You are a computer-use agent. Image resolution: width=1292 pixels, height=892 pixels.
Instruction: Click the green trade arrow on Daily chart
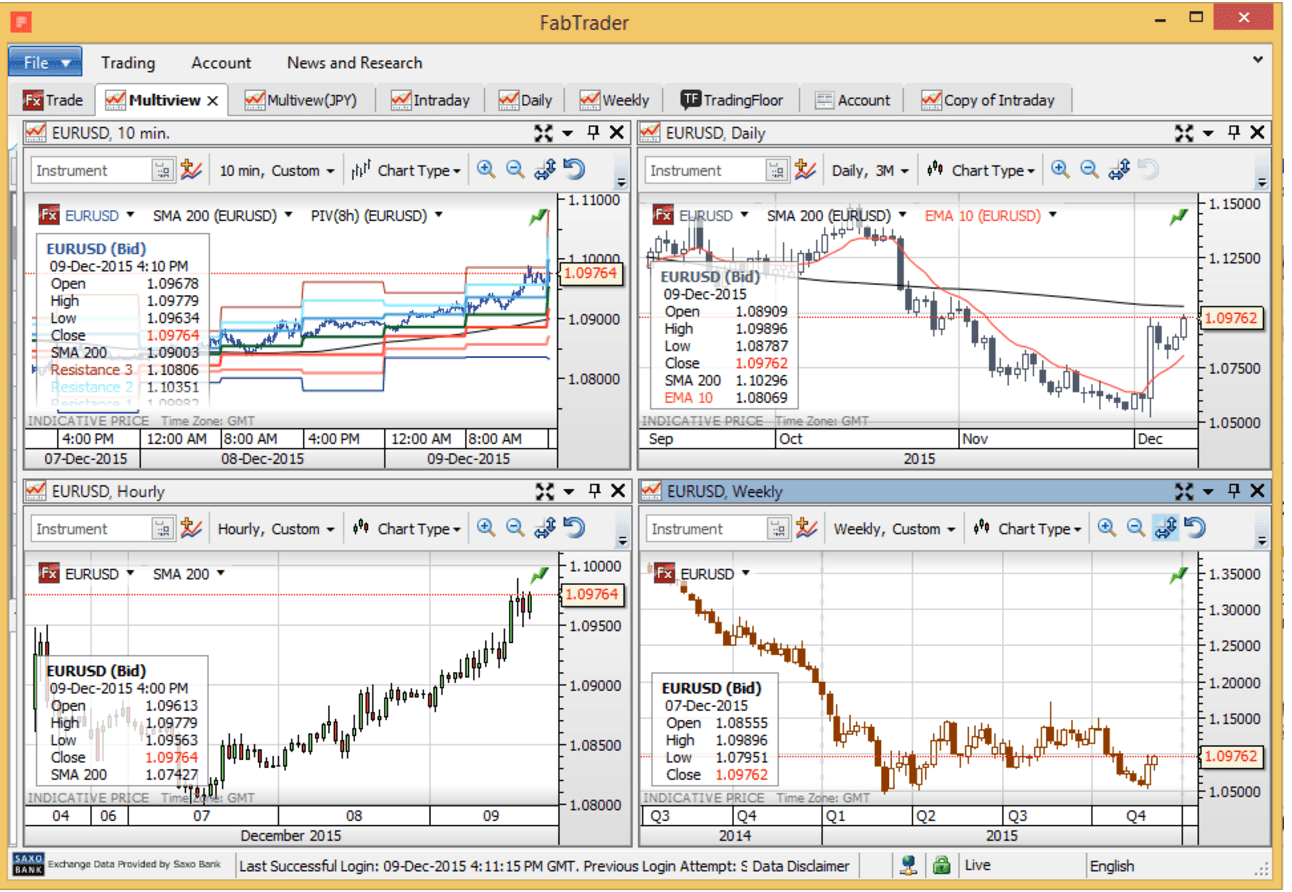[1179, 216]
